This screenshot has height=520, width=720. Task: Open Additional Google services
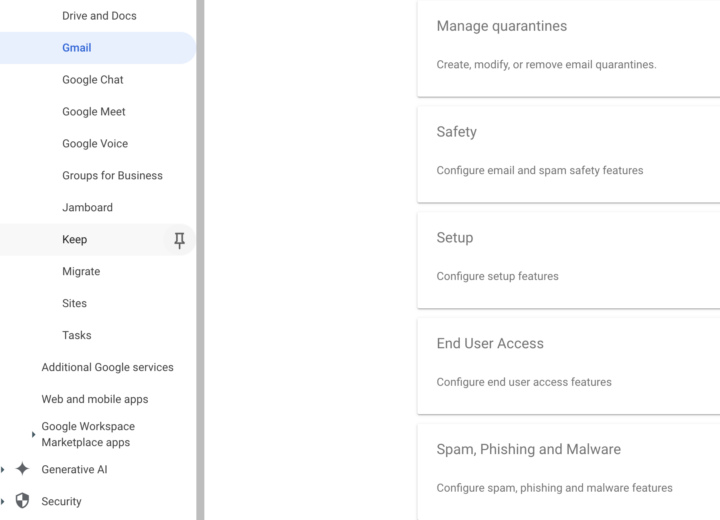107,367
